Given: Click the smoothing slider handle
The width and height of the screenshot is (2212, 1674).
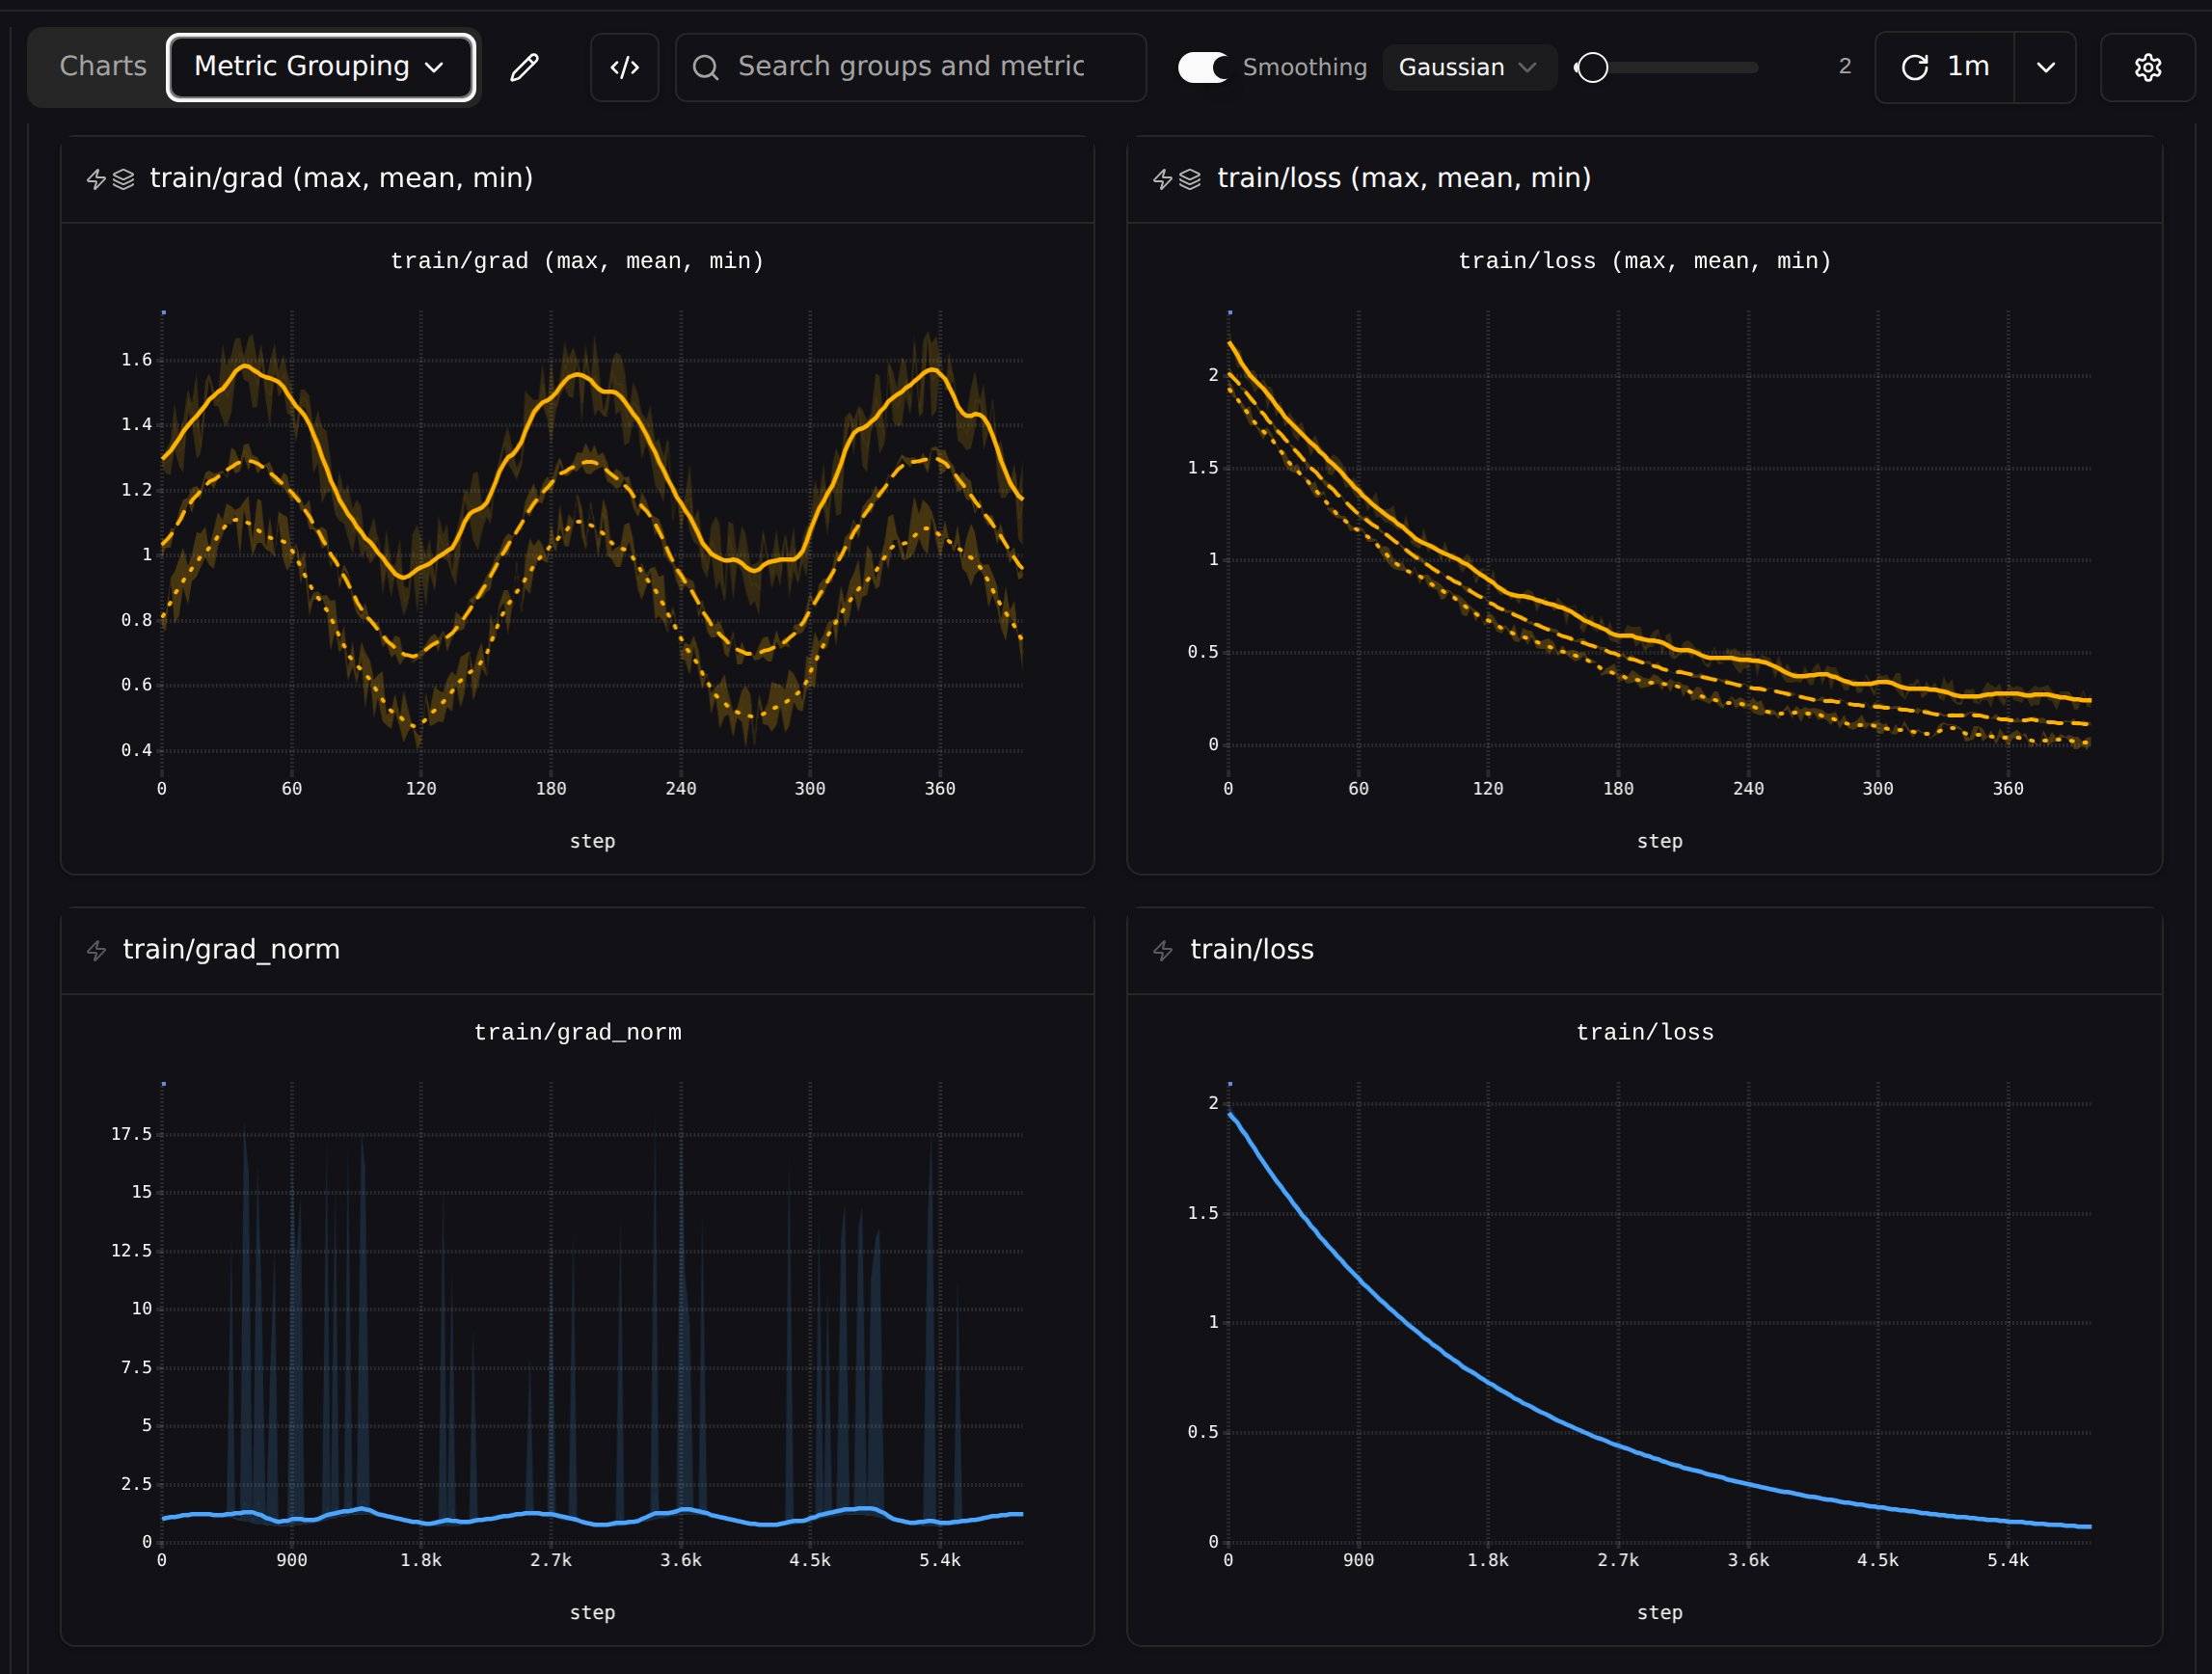Looking at the screenshot, I should pos(1592,67).
